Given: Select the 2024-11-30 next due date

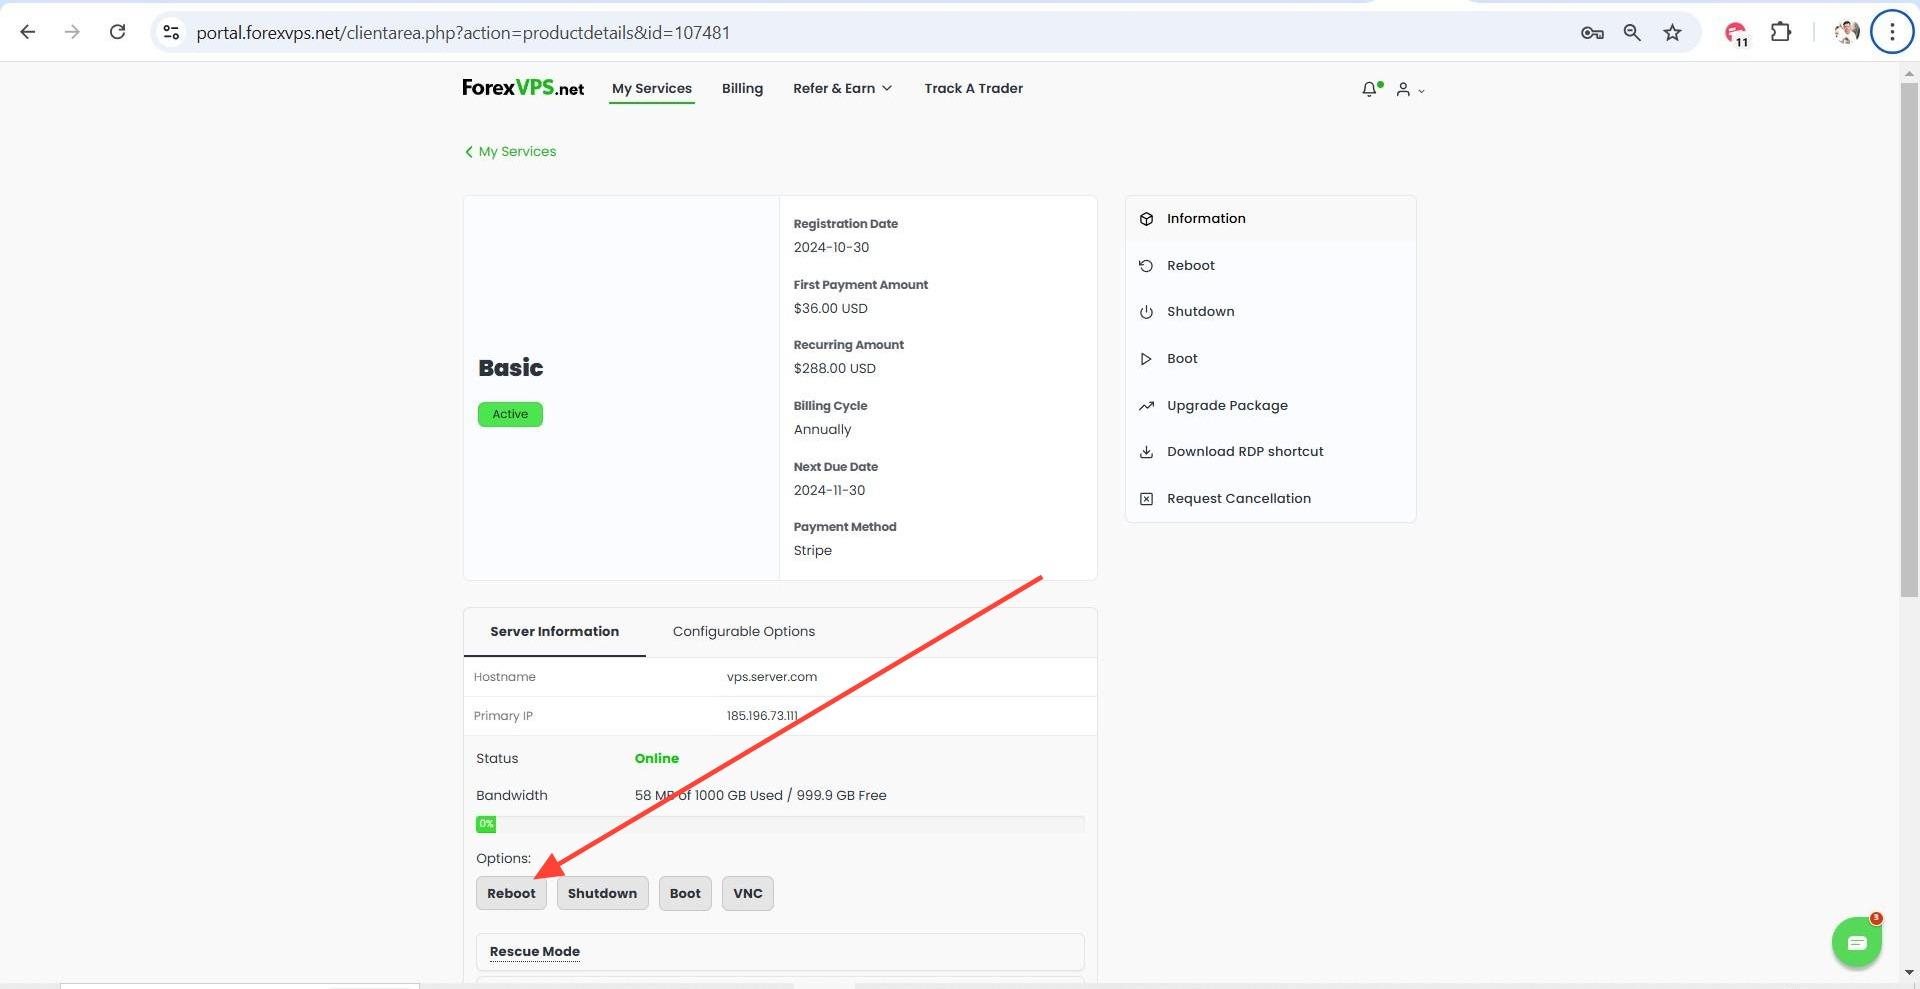Looking at the screenshot, I should pos(829,491).
